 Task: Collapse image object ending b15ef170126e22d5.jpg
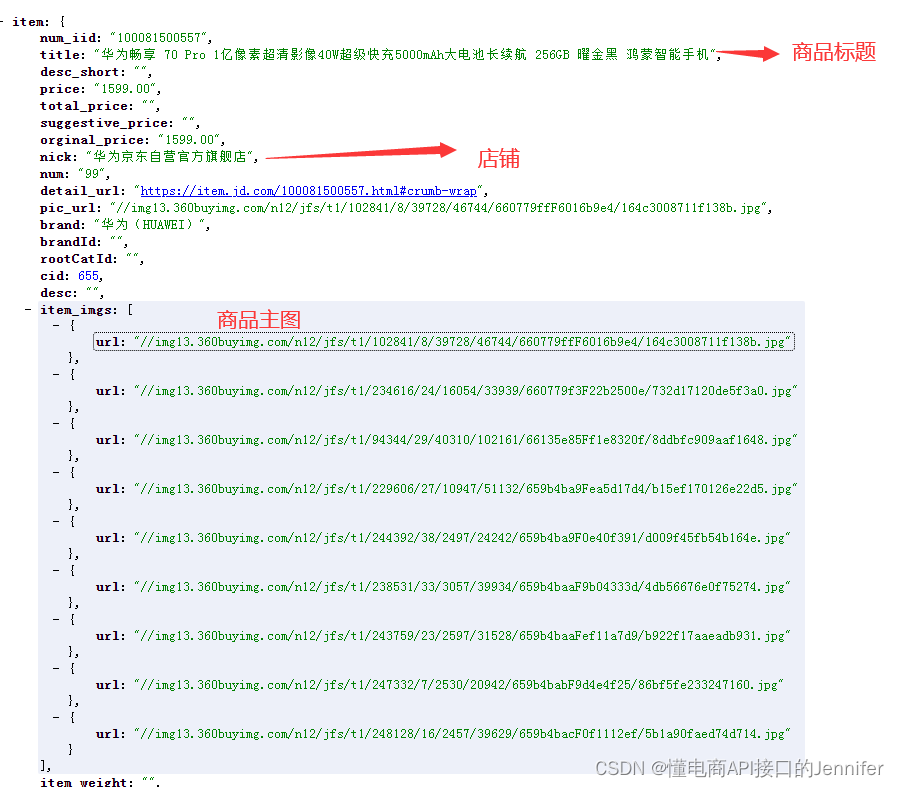click(56, 472)
